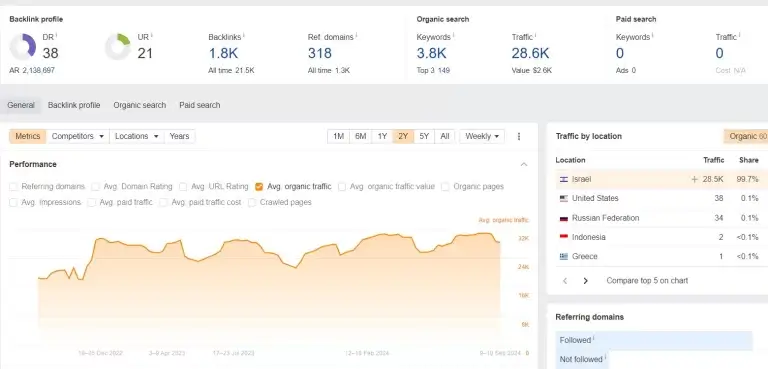Add Israel to chart plus icon
The width and height of the screenshot is (768, 369).
click(x=694, y=179)
